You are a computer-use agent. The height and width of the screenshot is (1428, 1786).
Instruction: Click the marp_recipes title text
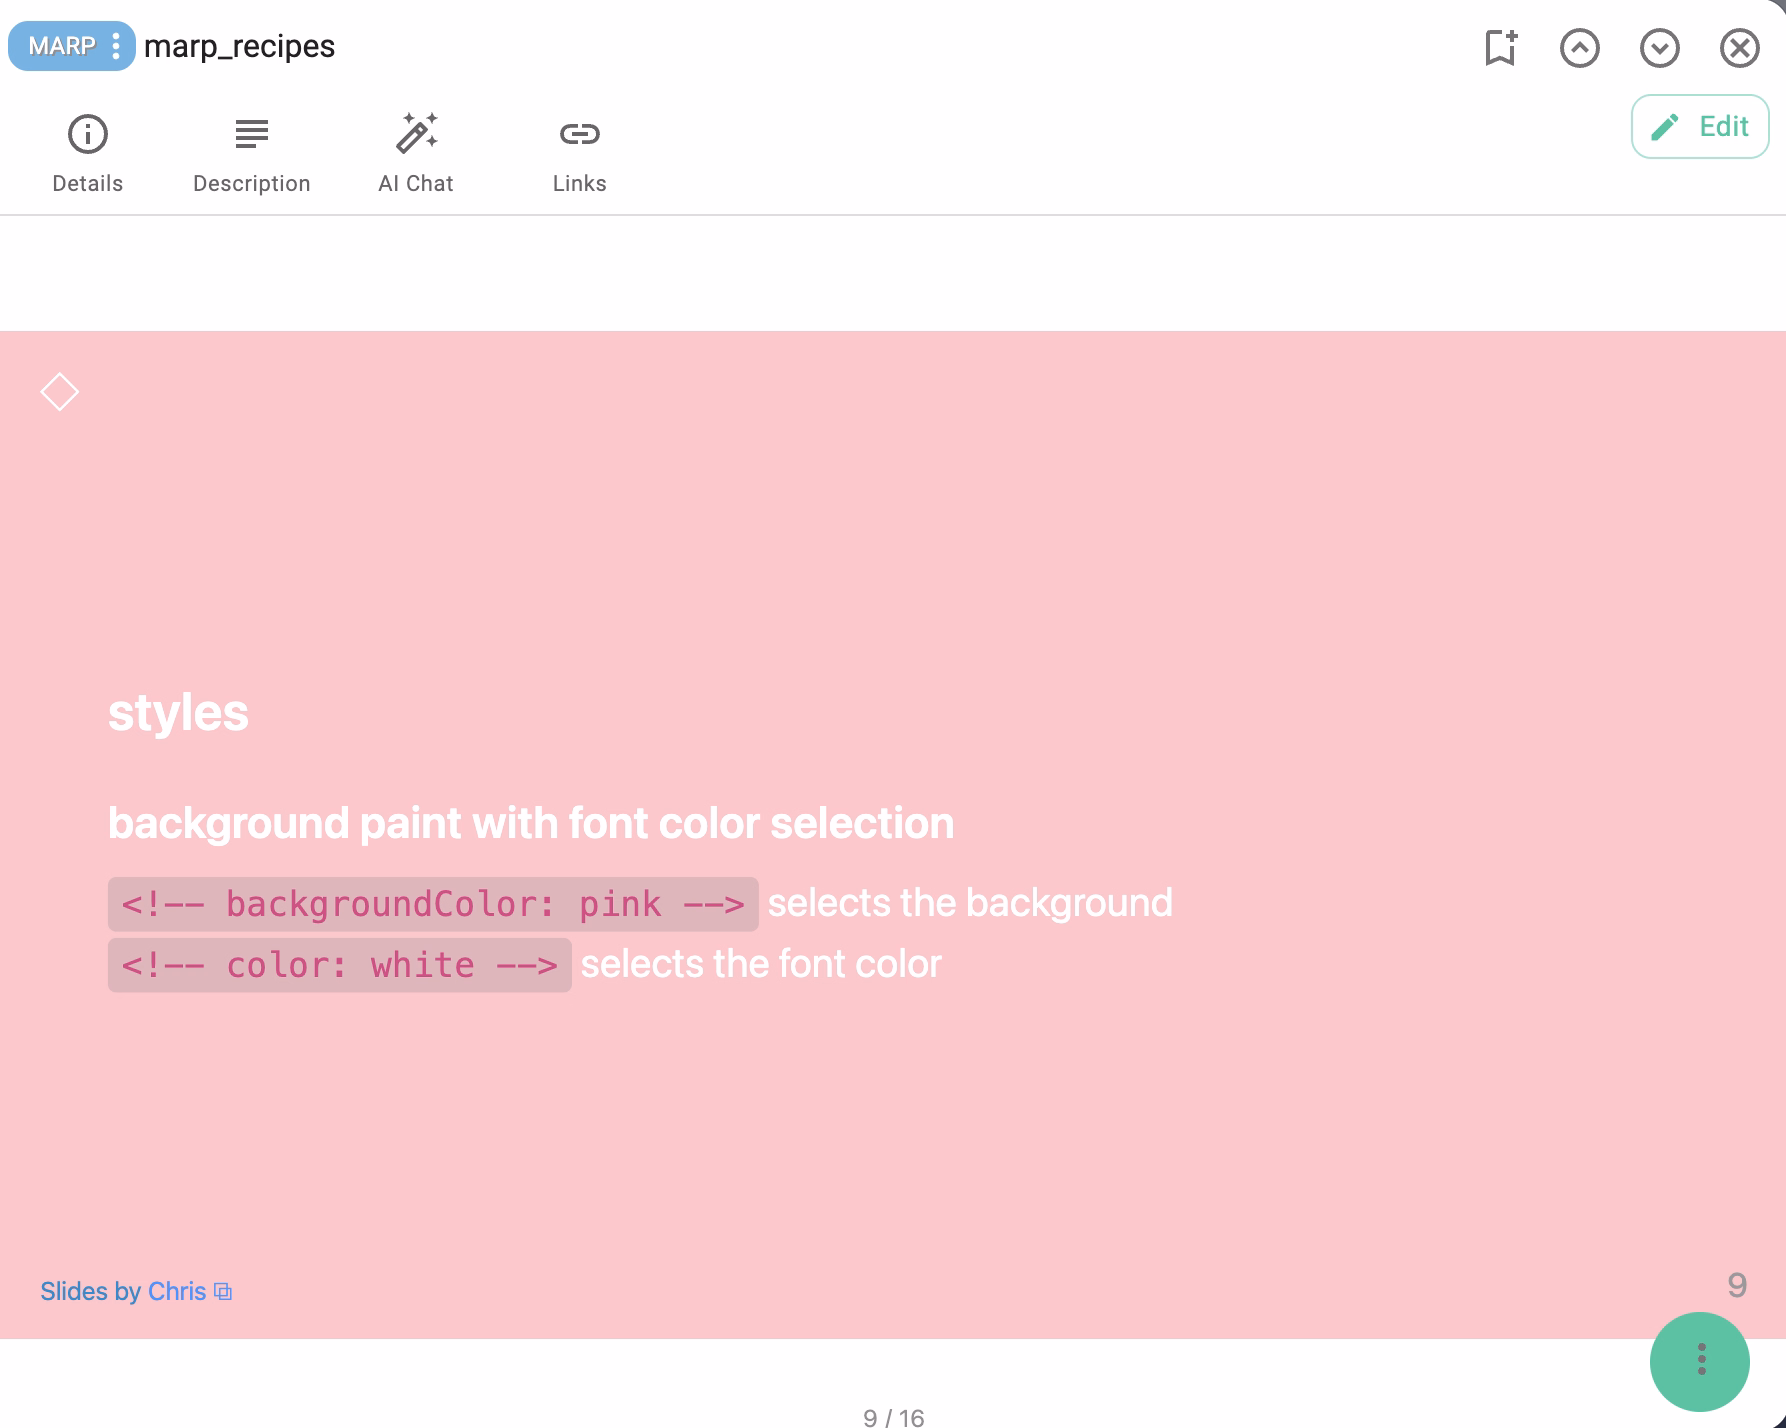point(239,46)
